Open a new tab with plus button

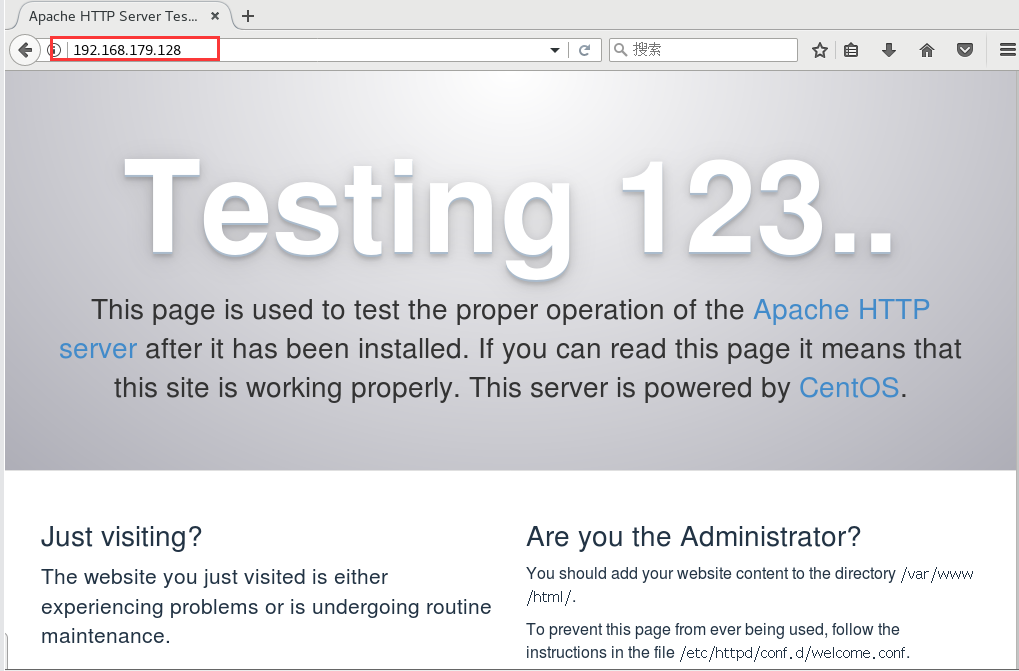click(x=248, y=16)
